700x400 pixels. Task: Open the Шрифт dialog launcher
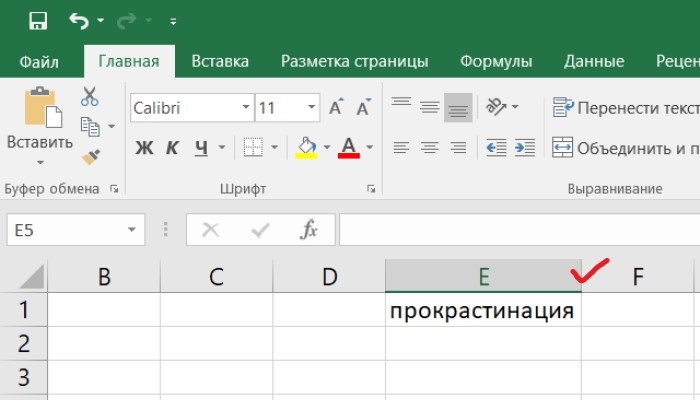coord(371,189)
